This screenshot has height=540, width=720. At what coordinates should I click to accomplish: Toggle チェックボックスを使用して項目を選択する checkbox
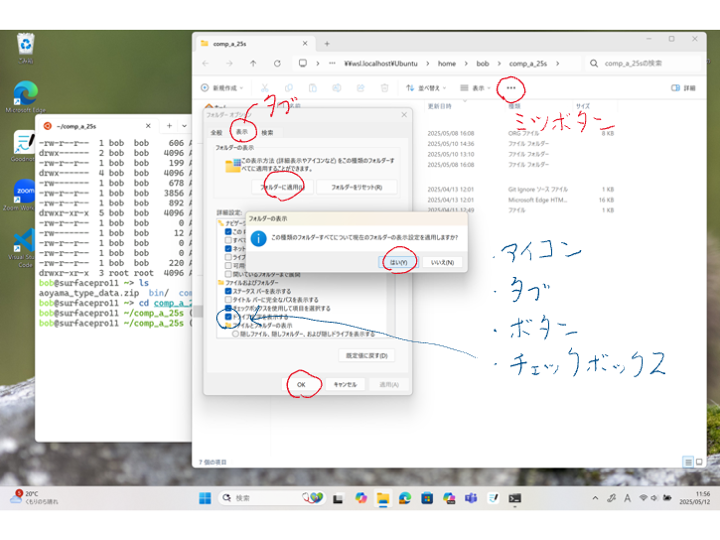click(228, 308)
